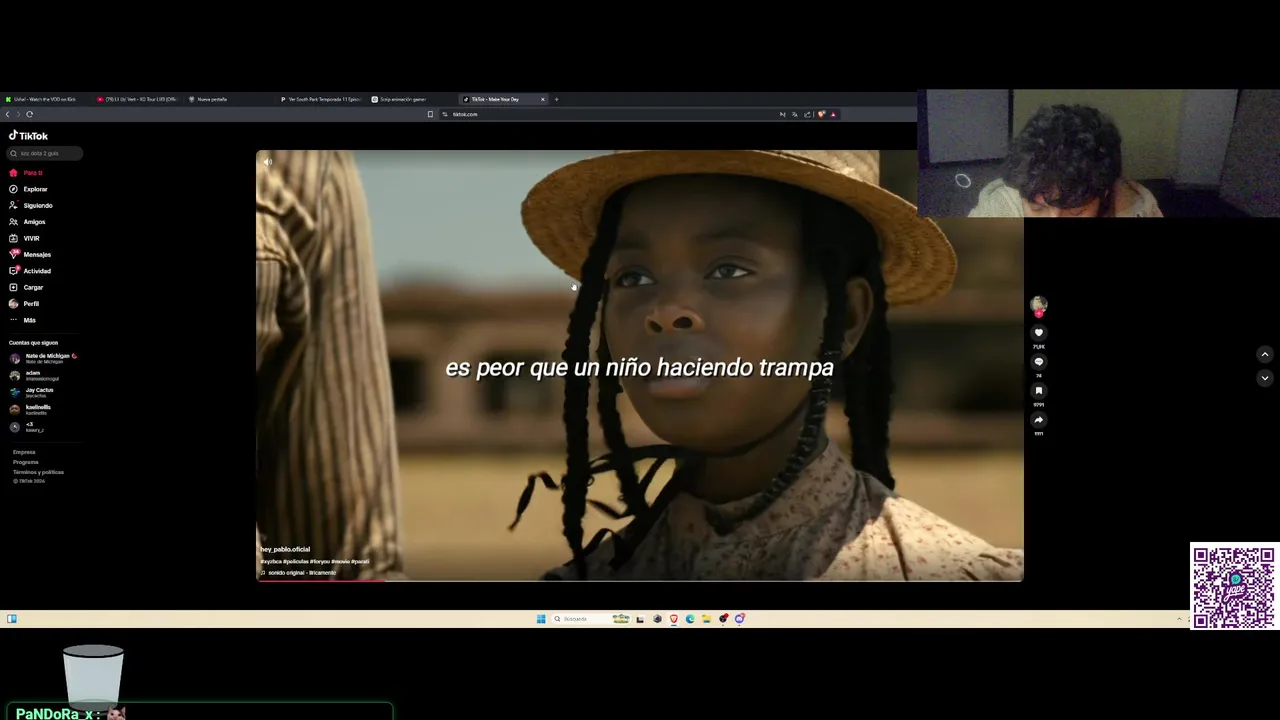Go back in the browser
The width and height of the screenshot is (1280, 720).
coord(8,114)
